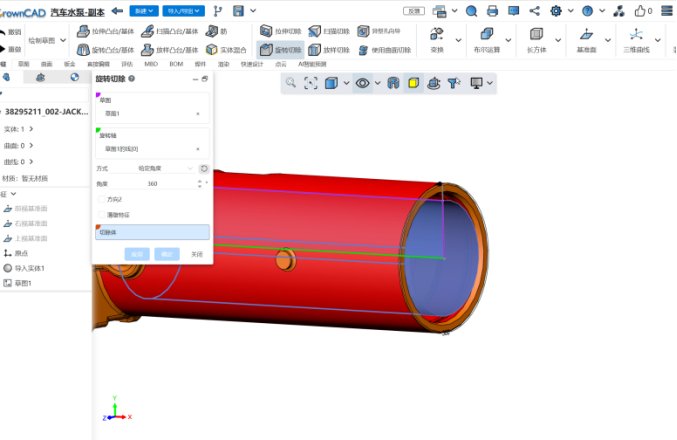Click the blue help question-mark icon

(x=587, y=11)
